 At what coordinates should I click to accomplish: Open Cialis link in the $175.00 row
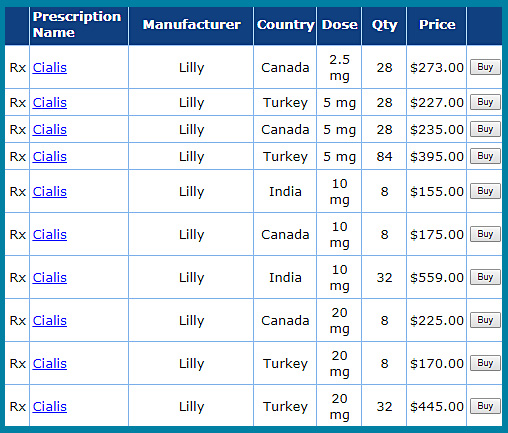coord(50,235)
